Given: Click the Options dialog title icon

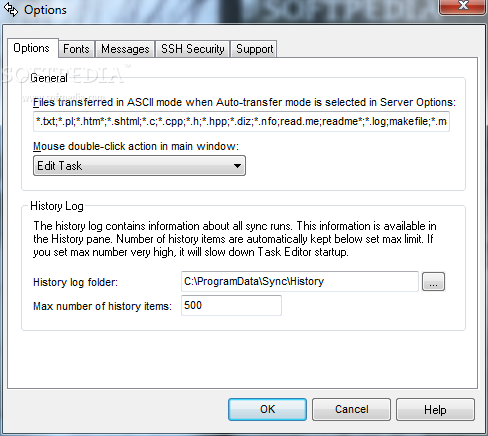Looking at the screenshot, I should [11, 9].
